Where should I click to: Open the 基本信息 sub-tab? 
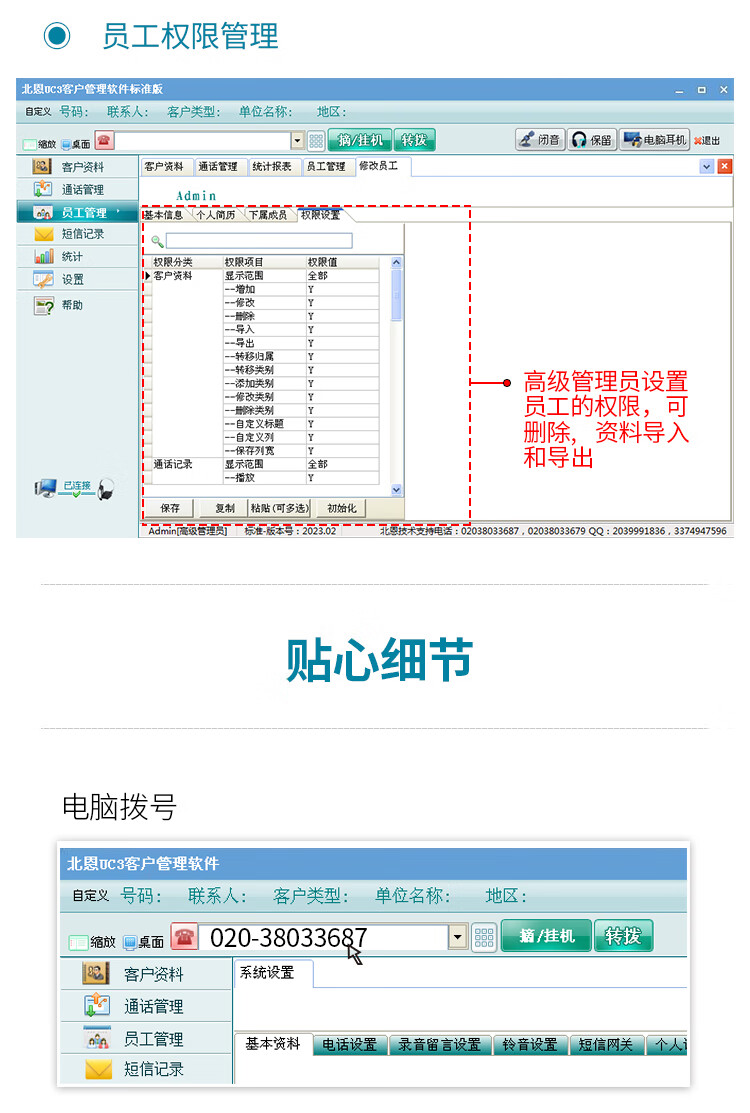pos(164,214)
